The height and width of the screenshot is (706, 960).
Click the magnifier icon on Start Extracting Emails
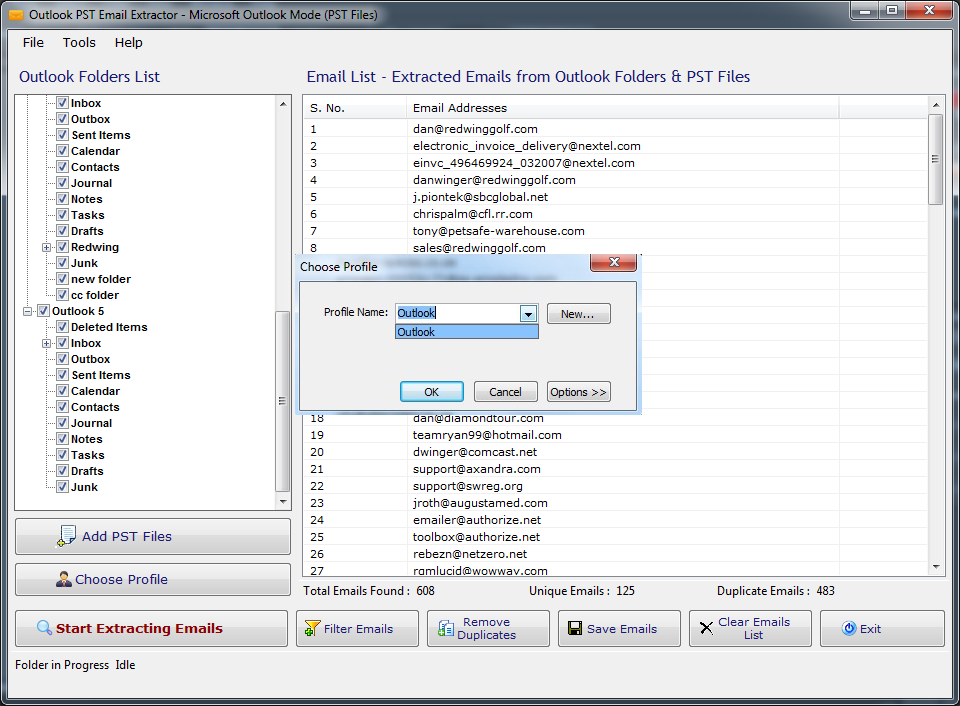(x=44, y=628)
